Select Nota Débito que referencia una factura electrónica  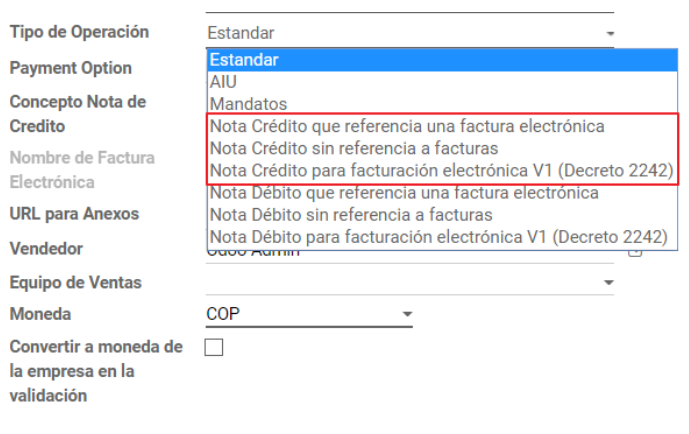point(442,193)
